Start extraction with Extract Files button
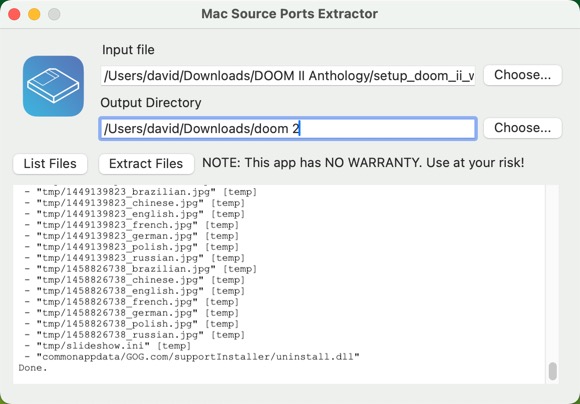 146,164
